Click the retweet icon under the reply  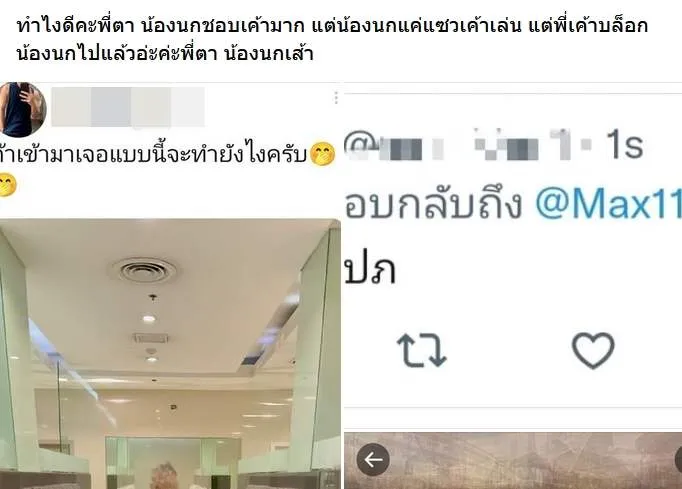pos(421,350)
